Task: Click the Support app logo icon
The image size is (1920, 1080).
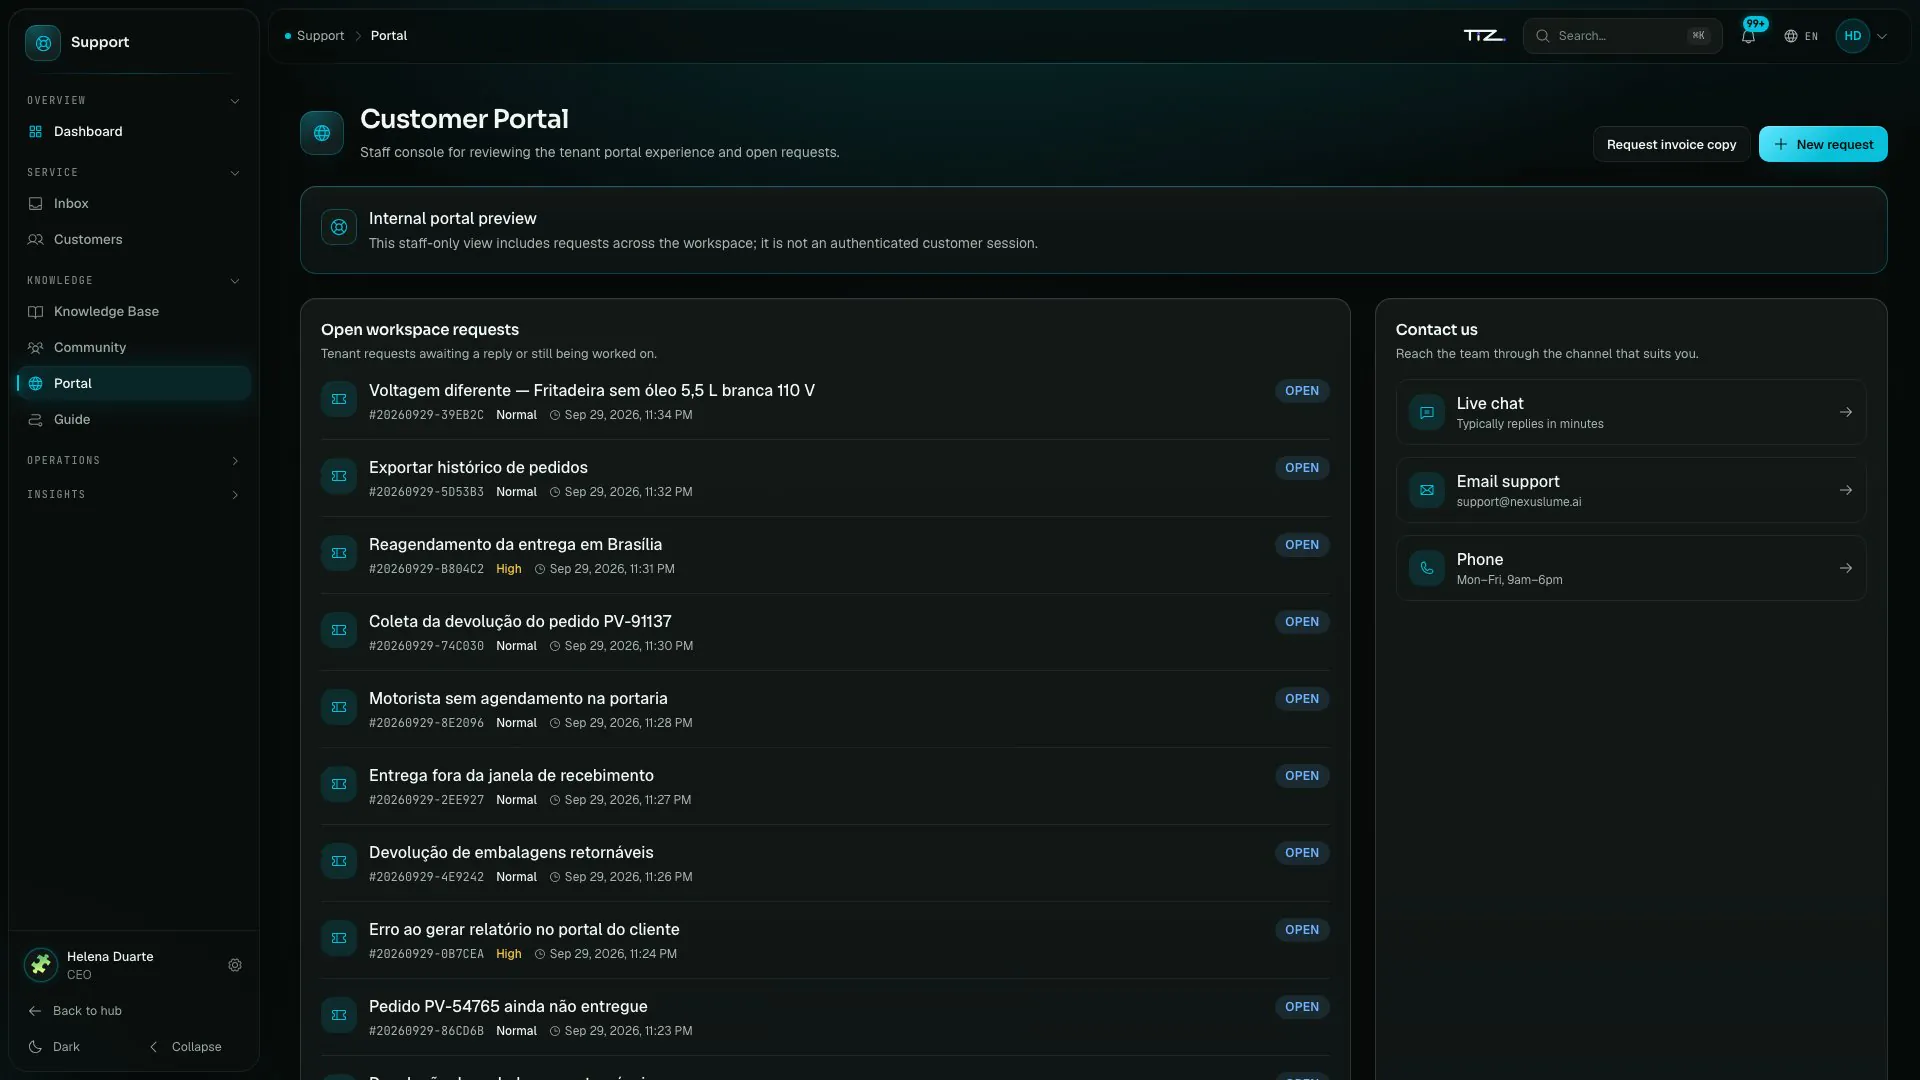Action: pyautogui.click(x=43, y=42)
